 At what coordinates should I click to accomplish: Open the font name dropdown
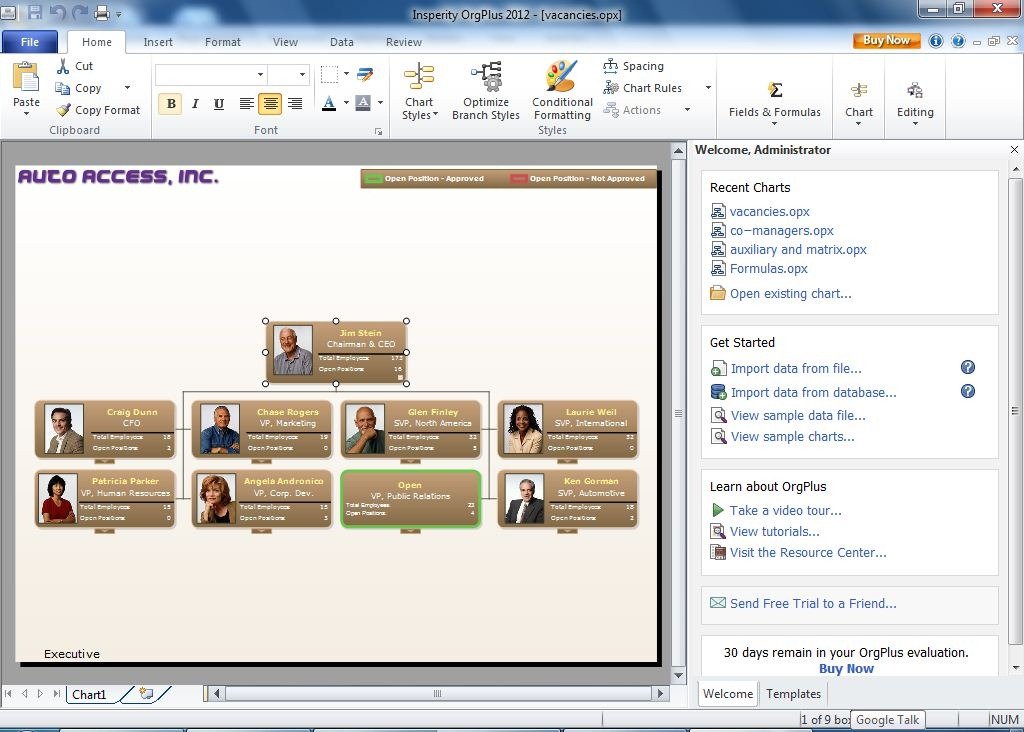coord(260,74)
